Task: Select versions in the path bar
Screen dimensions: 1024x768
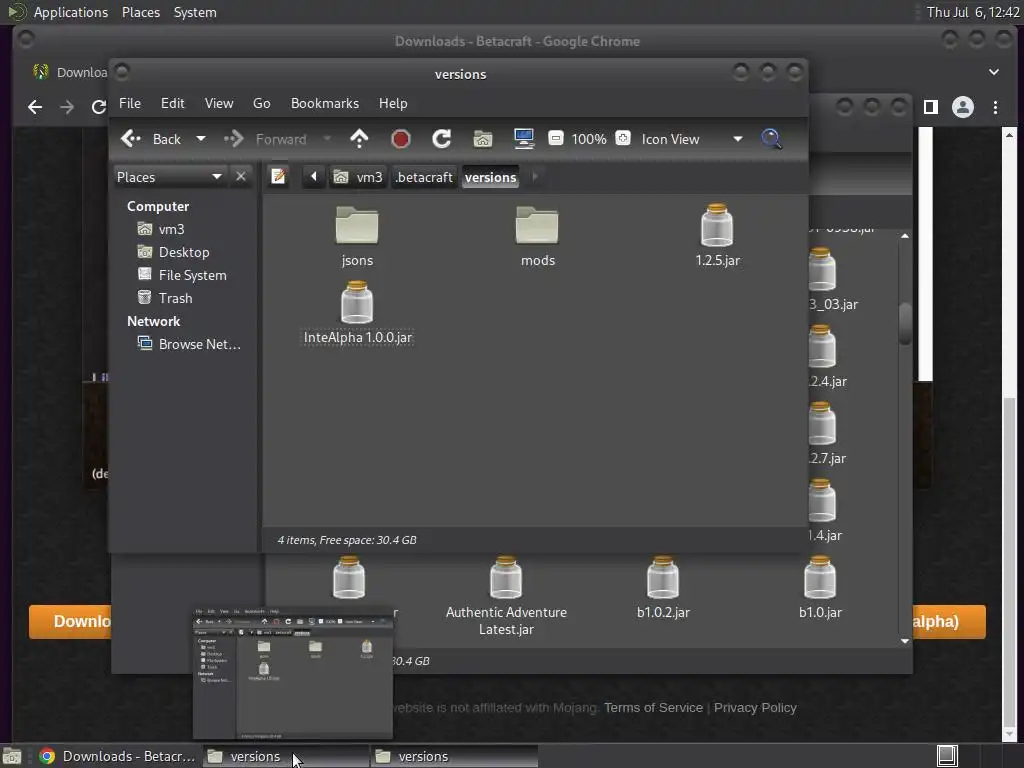Action: point(490,177)
